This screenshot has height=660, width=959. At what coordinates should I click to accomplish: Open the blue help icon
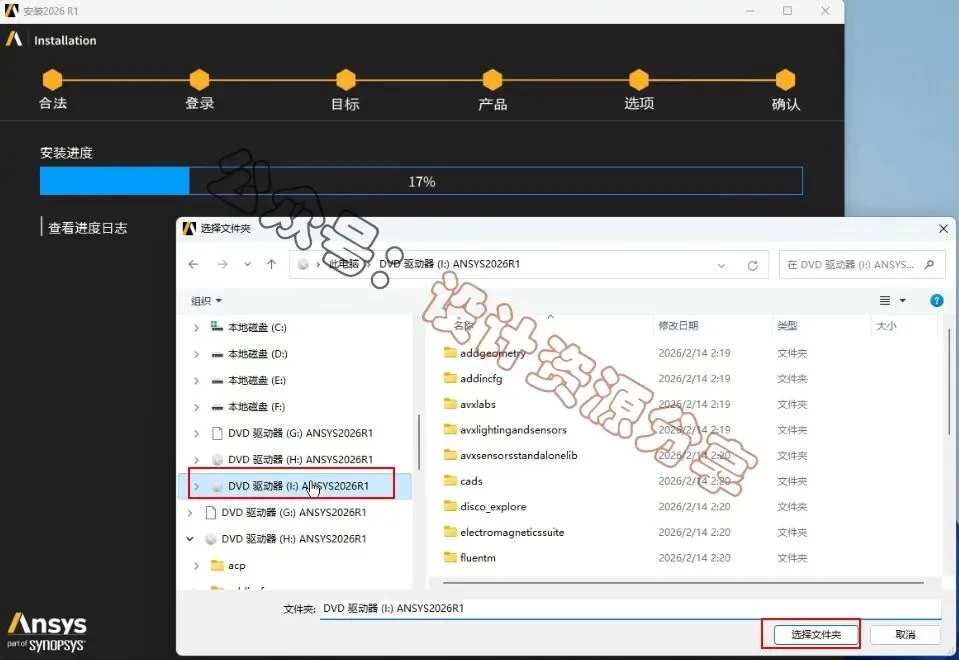936,300
